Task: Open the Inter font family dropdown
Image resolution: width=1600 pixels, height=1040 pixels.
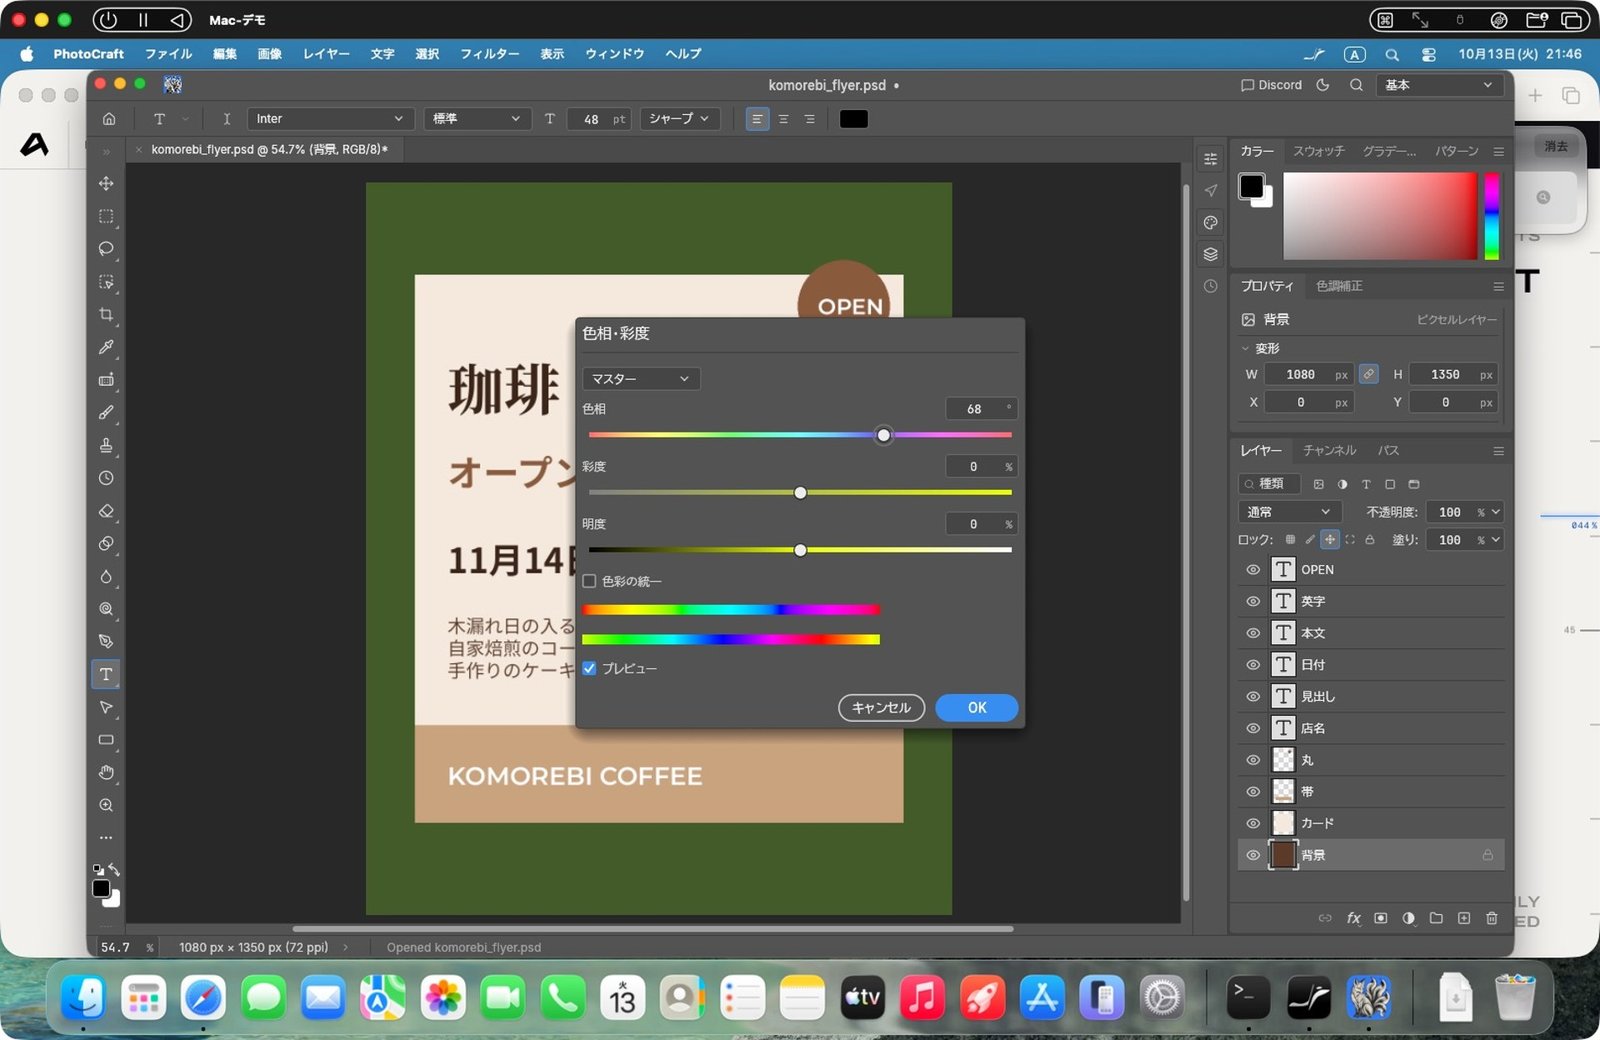Action: pos(329,119)
